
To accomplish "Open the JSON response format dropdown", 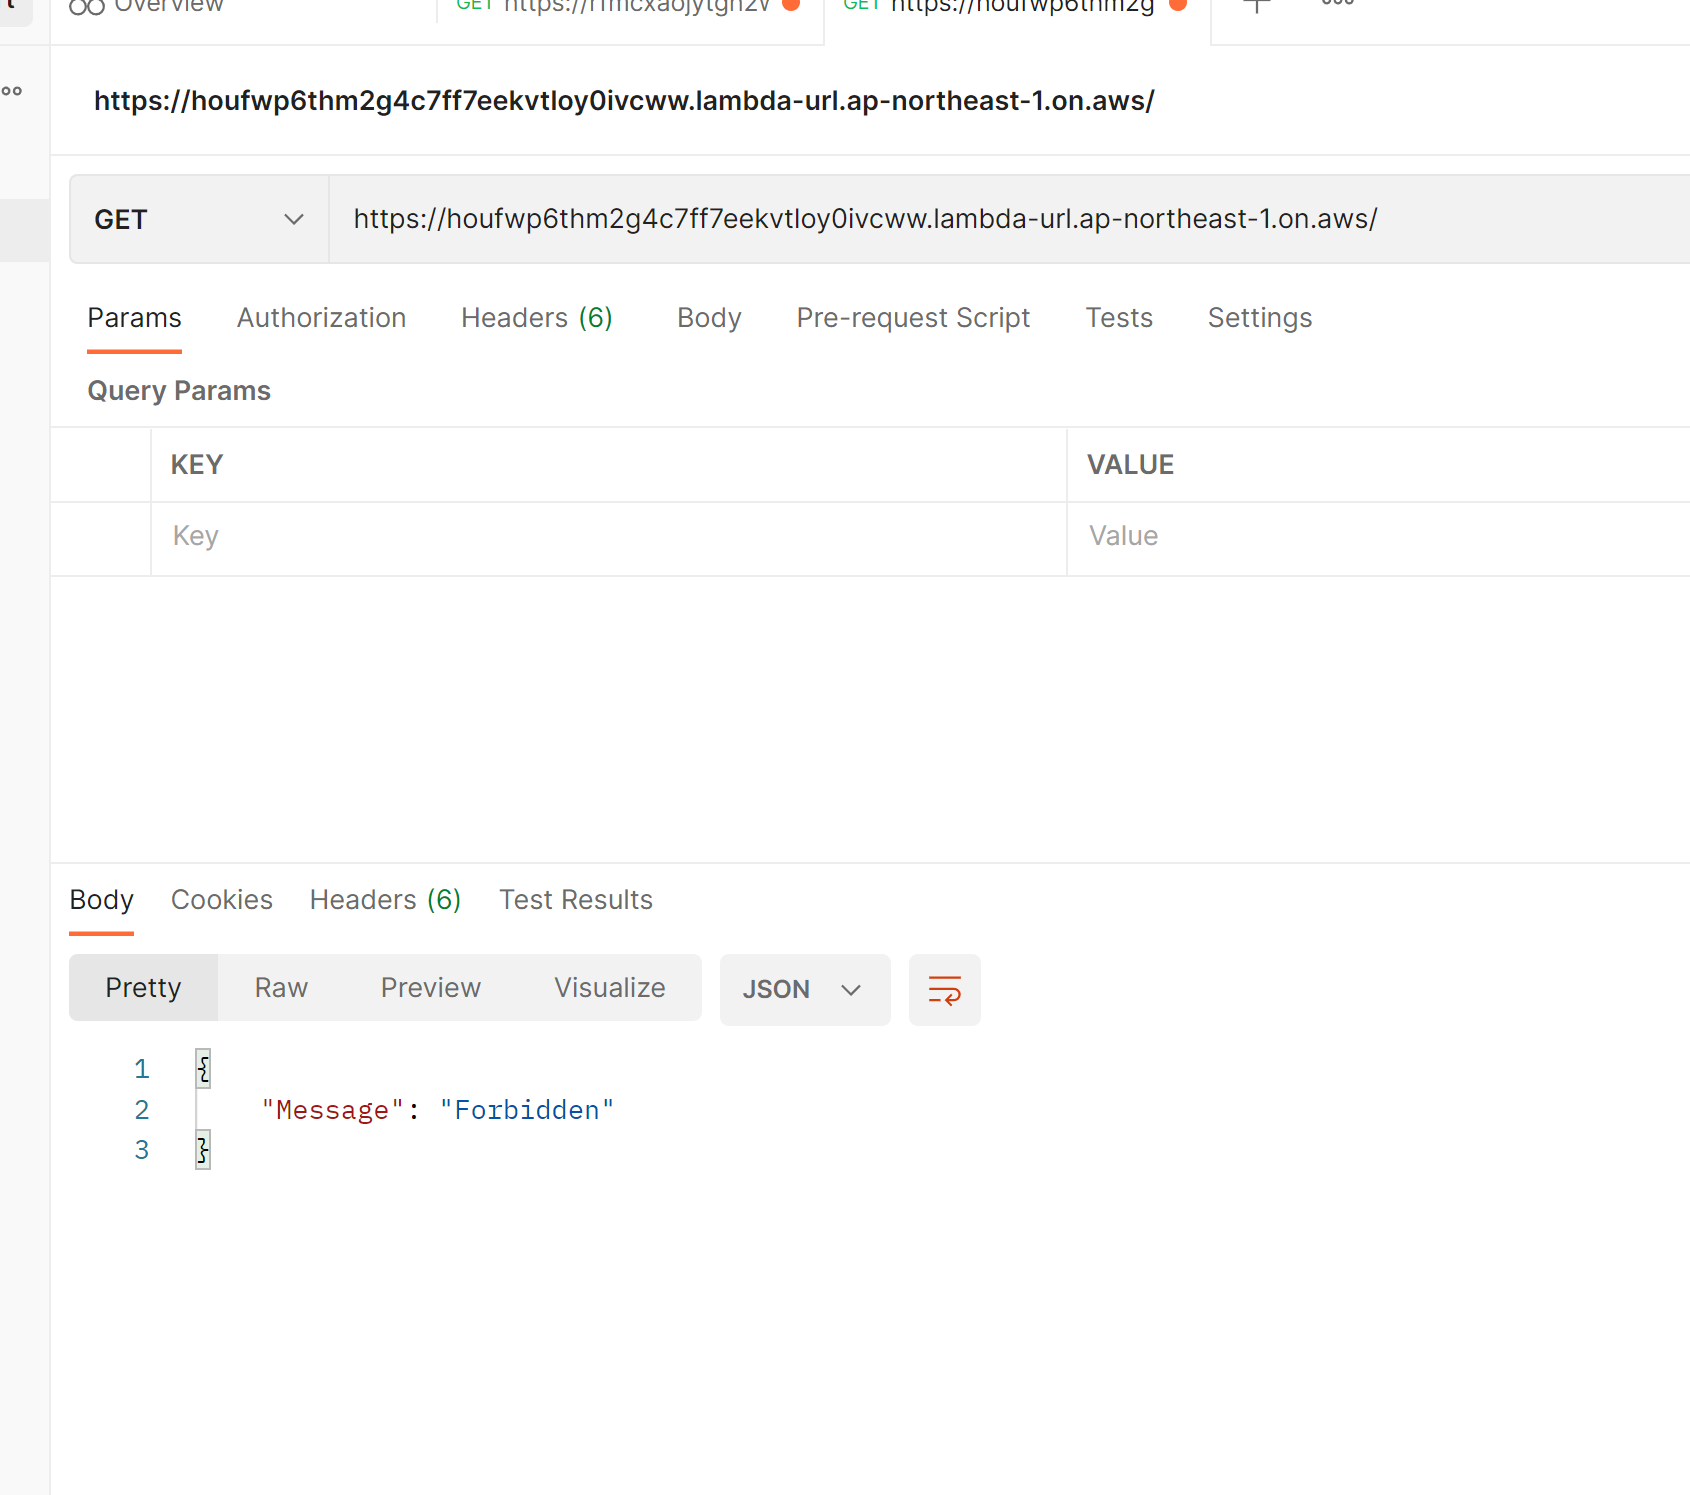I will pyautogui.click(x=805, y=990).
